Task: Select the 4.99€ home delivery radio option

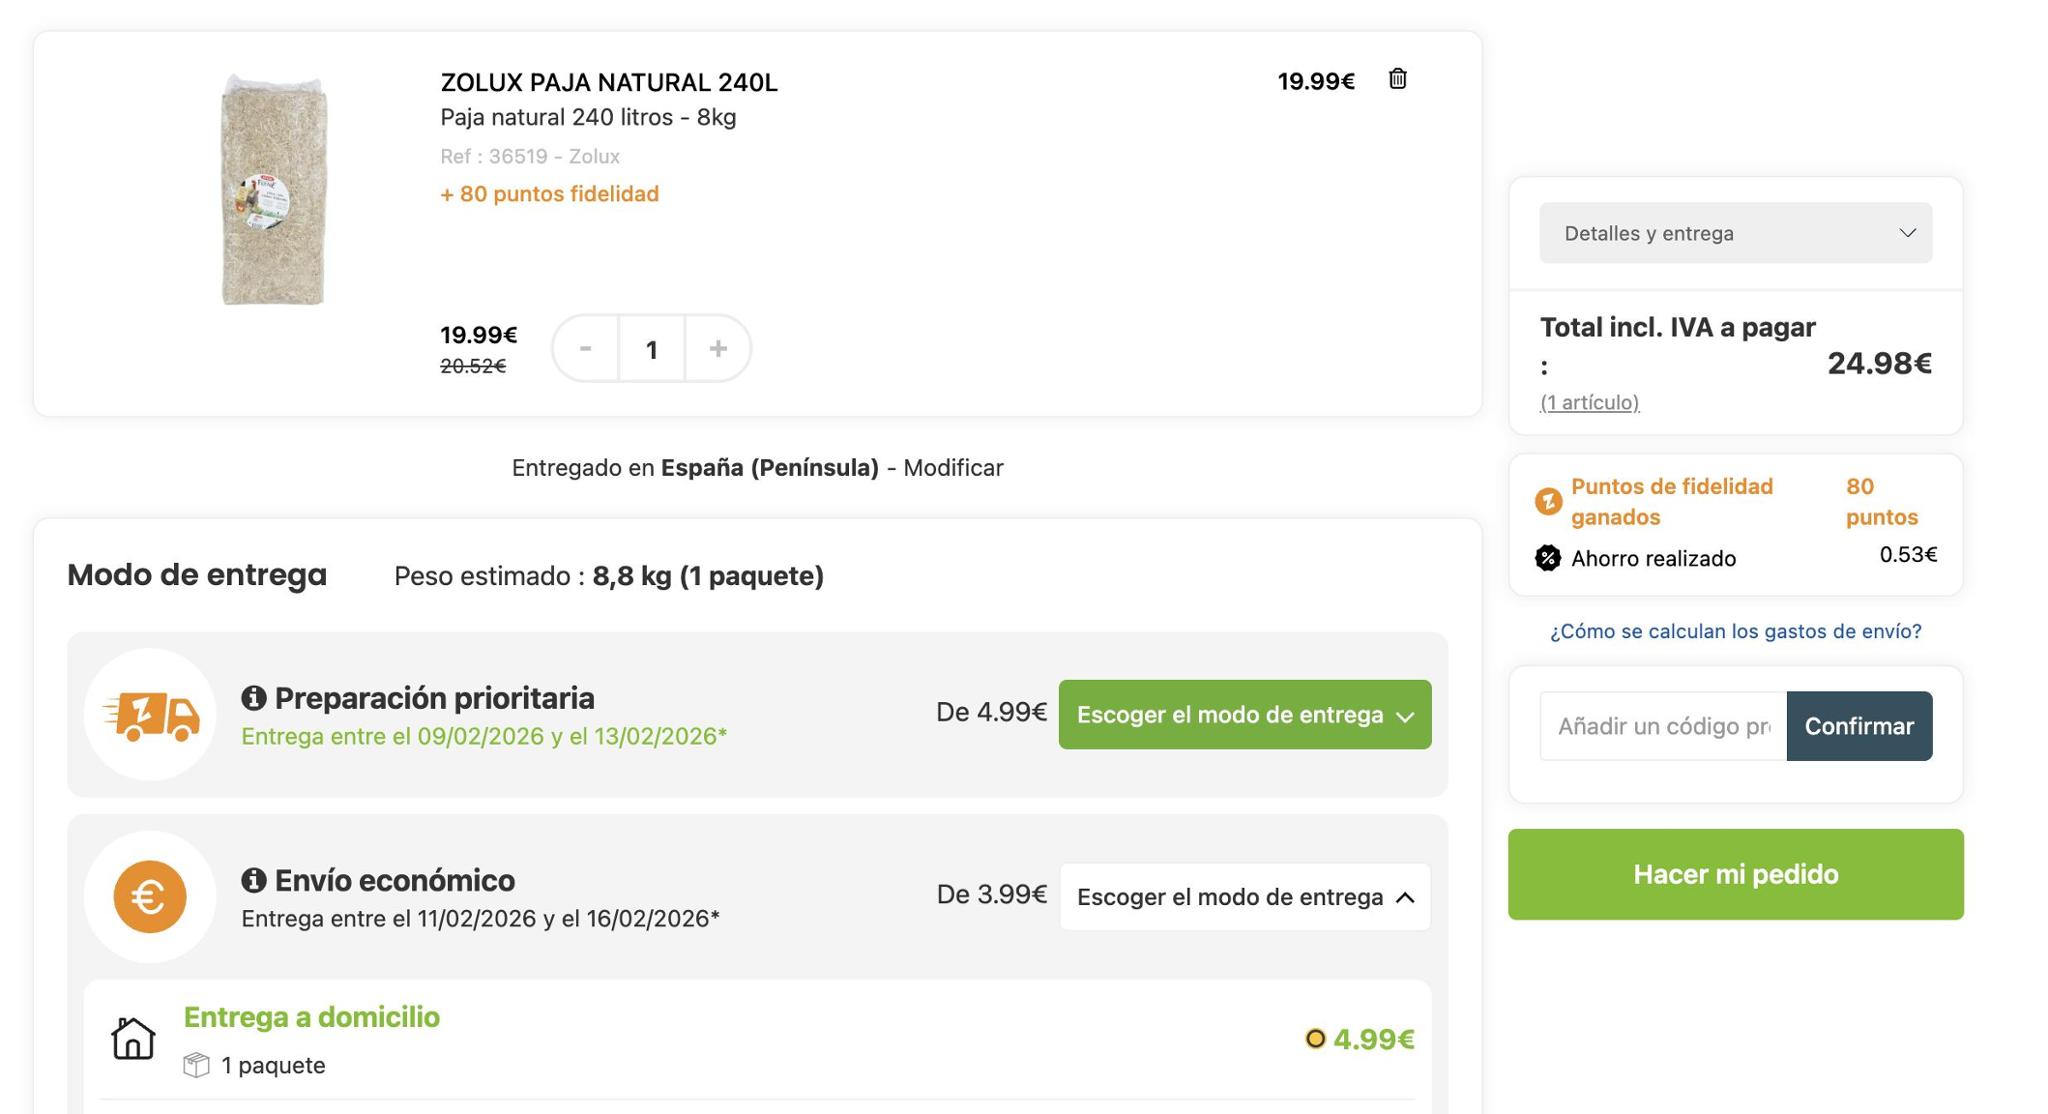Action: 1315,1039
